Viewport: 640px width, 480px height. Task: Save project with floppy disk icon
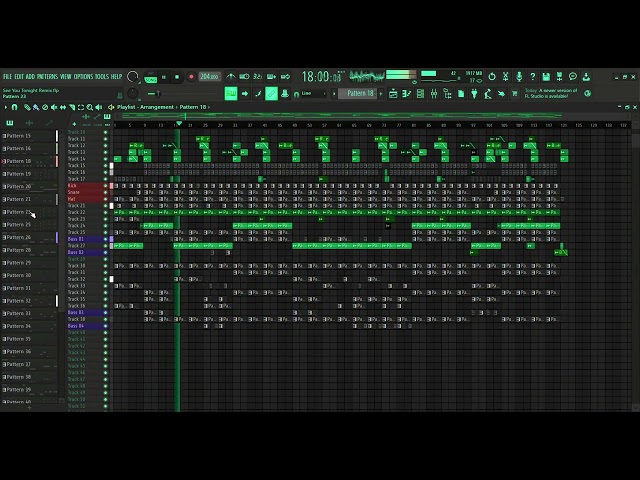coord(546,77)
